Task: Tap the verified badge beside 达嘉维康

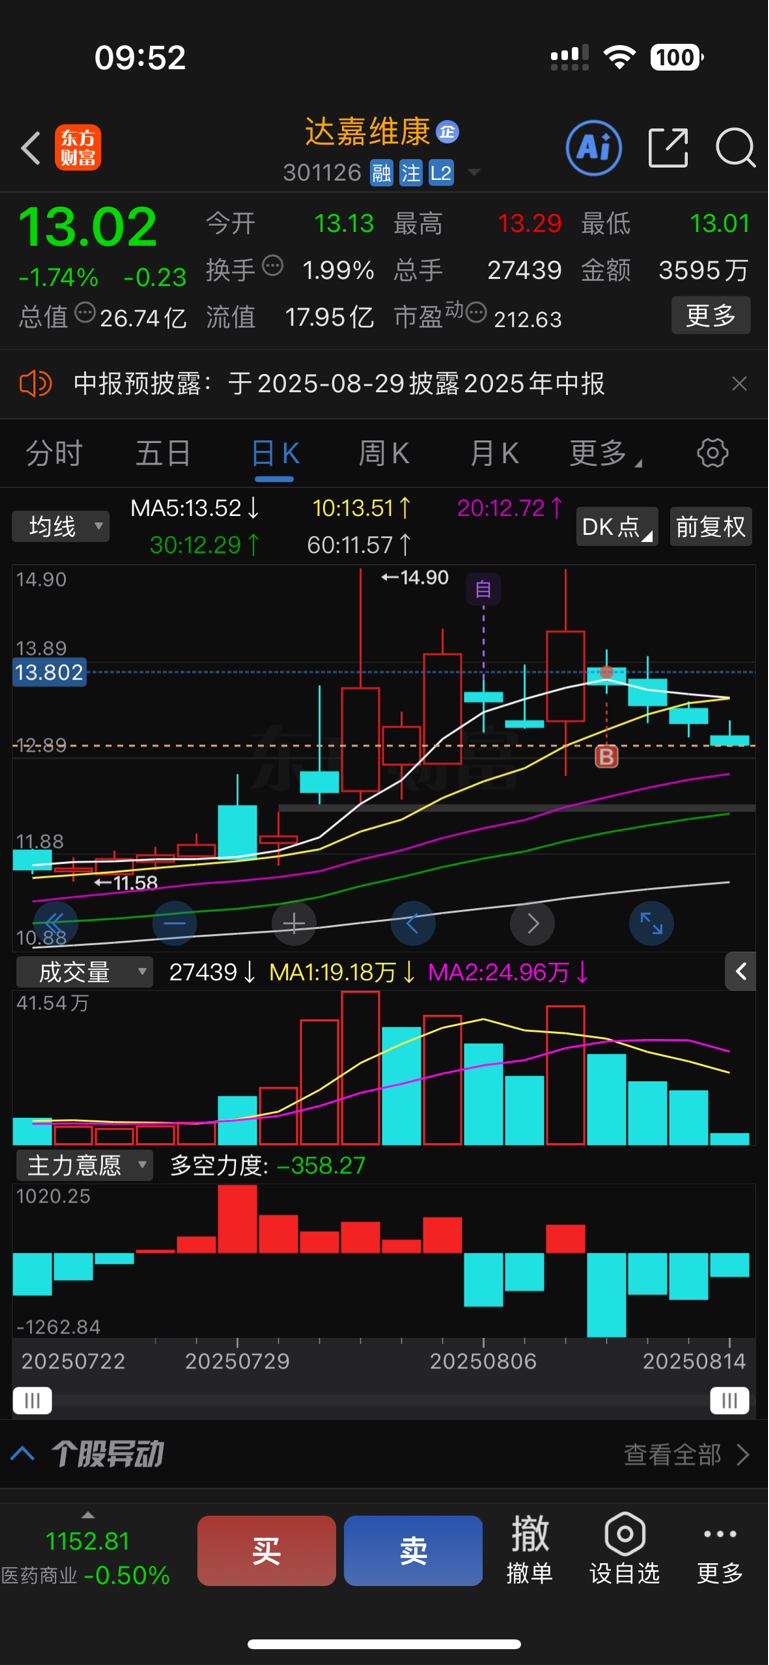Action: pos(448,131)
